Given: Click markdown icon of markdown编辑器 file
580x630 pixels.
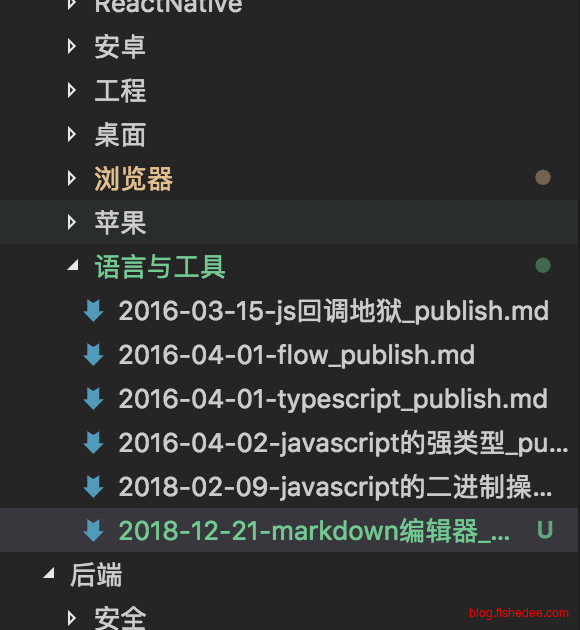Looking at the screenshot, I should [x=93, y=530].
